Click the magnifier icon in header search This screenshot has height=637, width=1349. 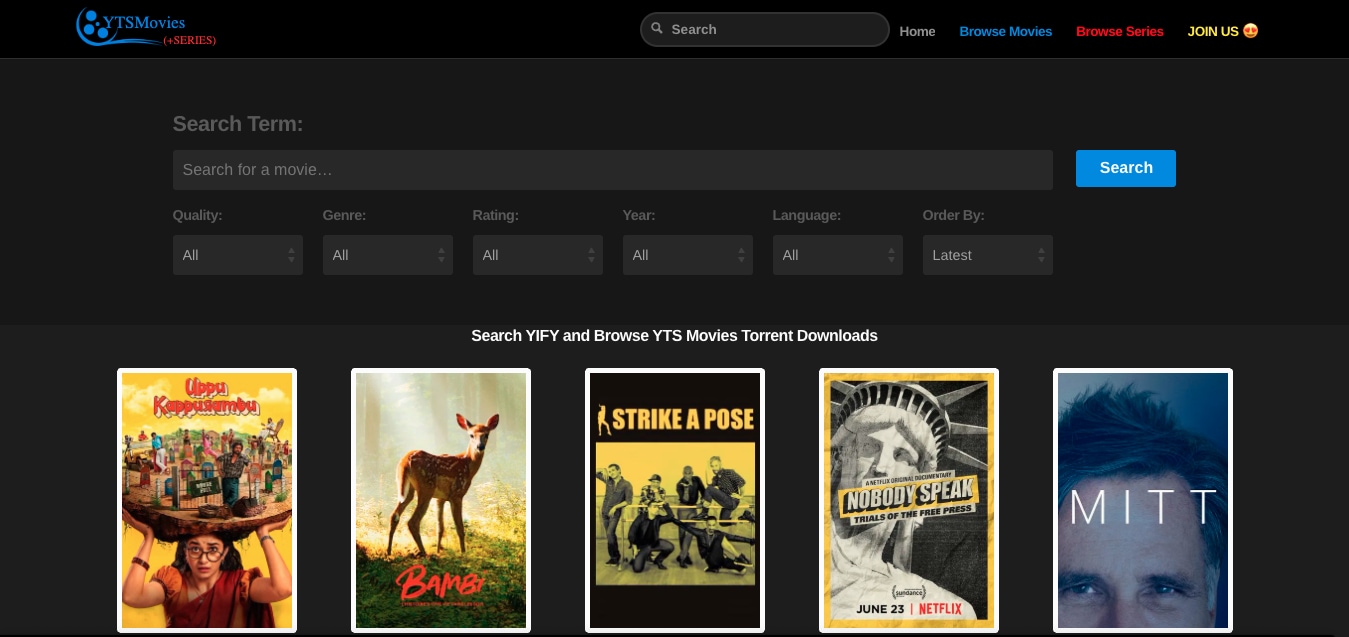657,29
